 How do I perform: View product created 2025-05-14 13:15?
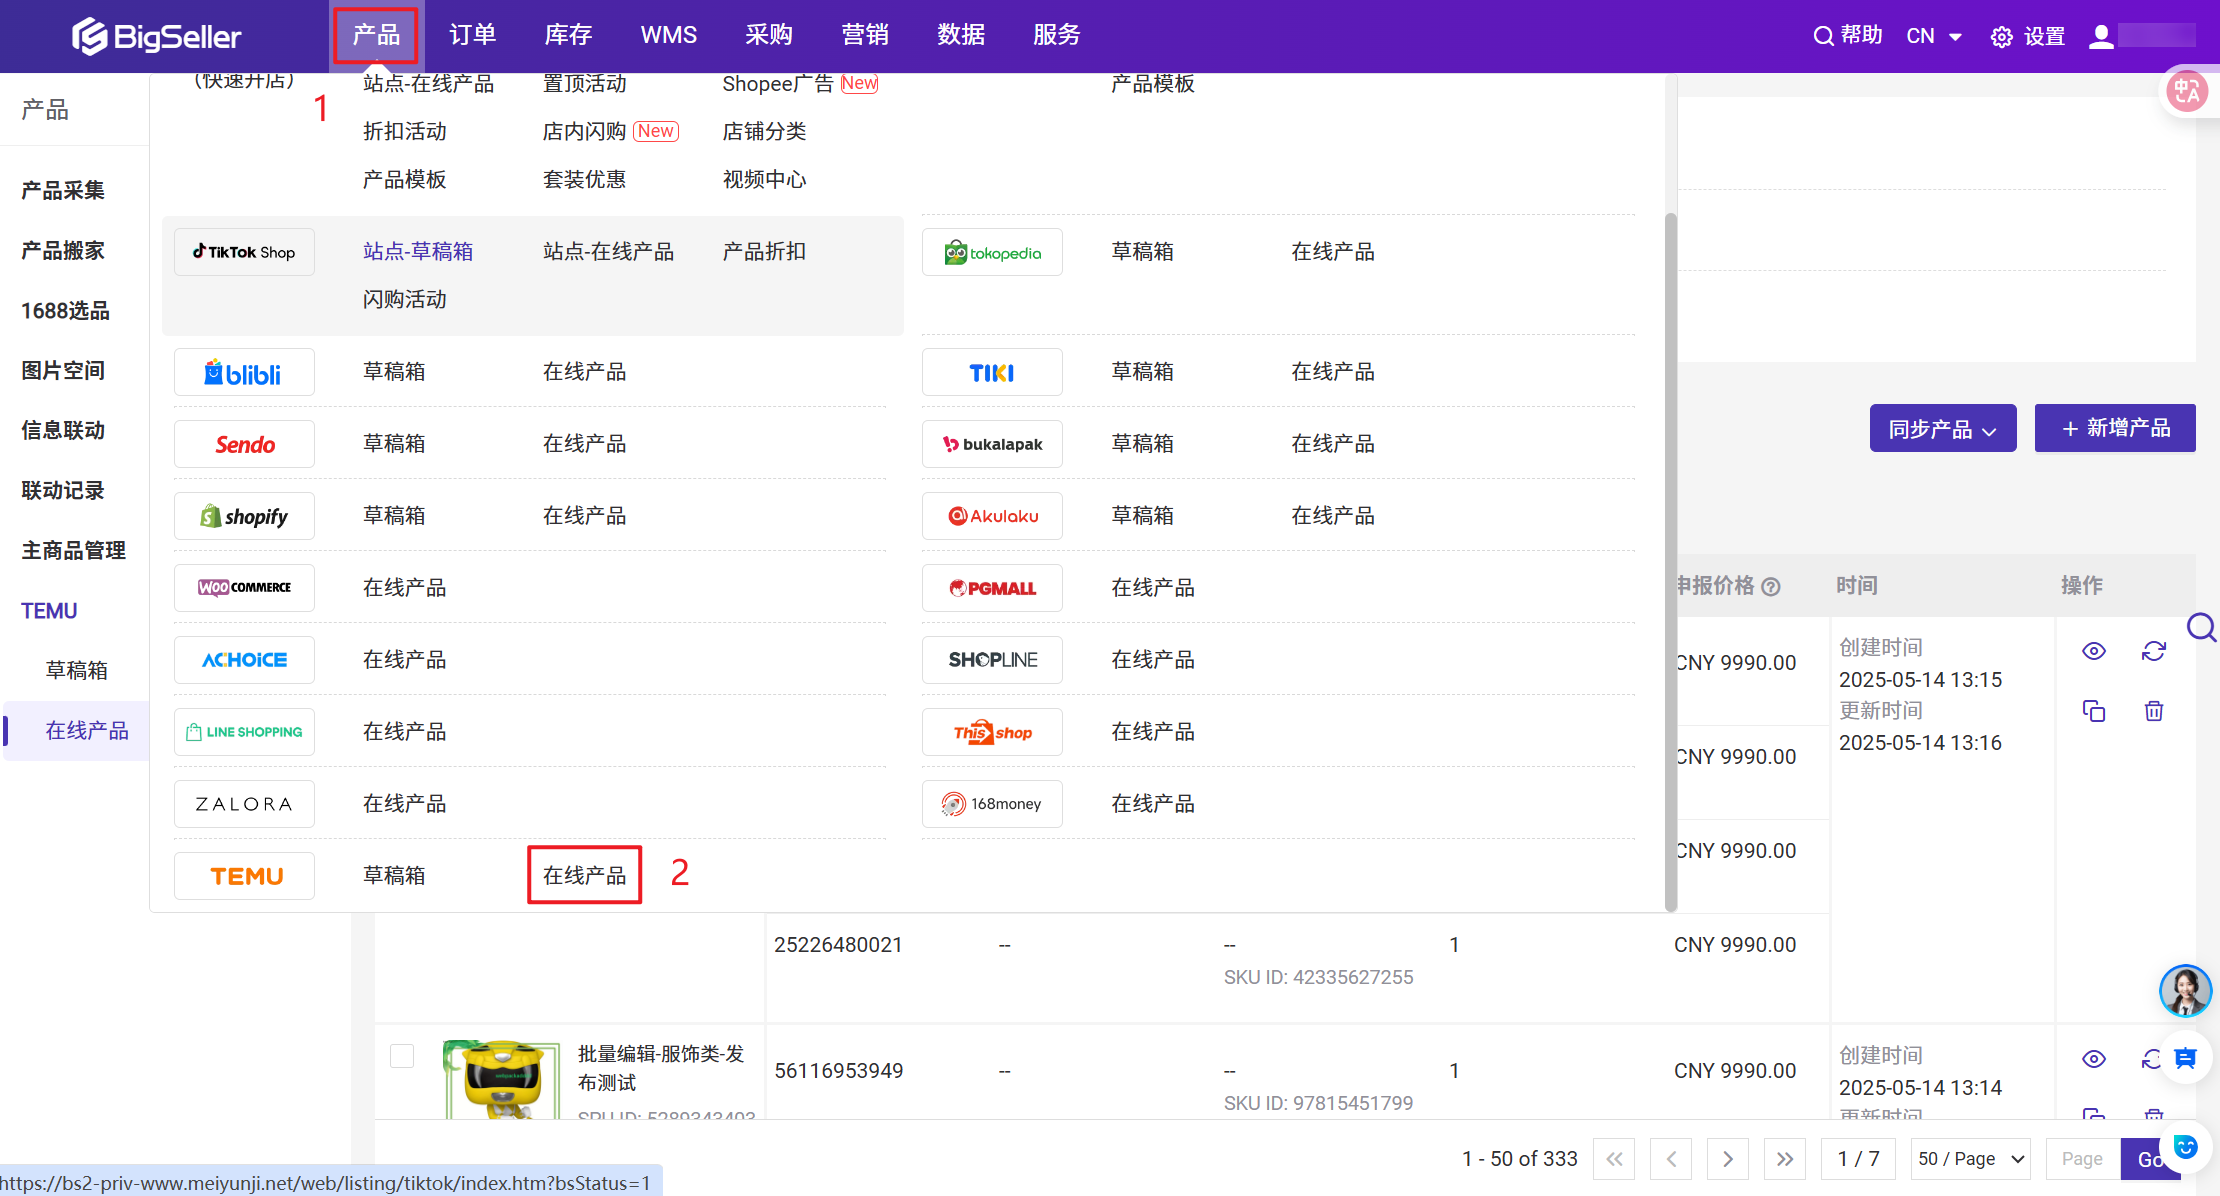pyautogui.click(x=2094, y=651)
